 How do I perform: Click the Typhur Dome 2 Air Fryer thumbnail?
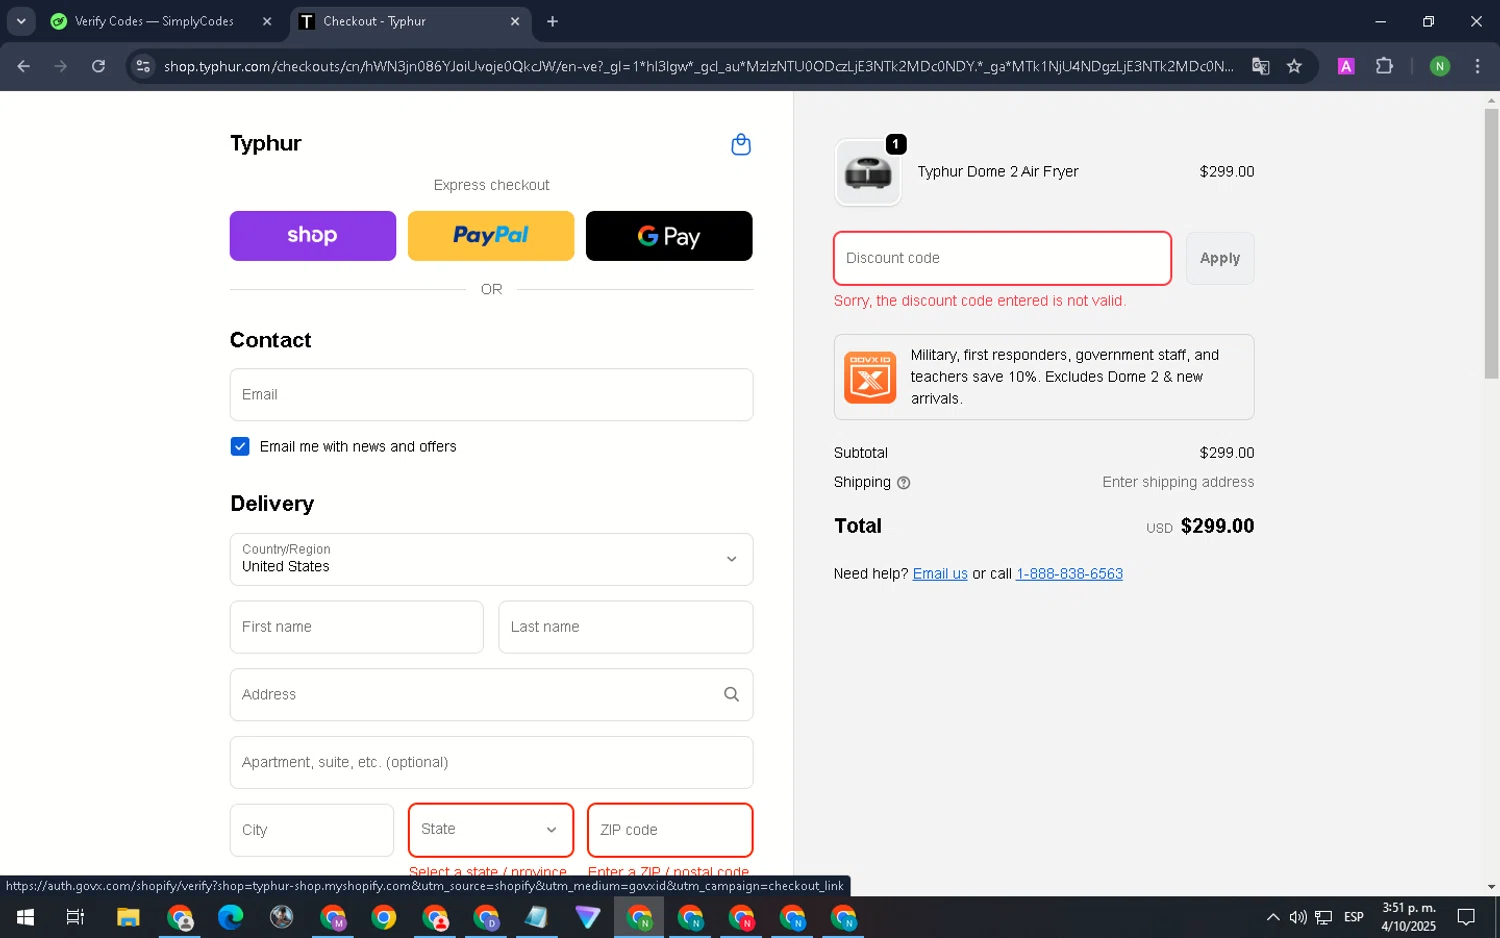point(868,172)
